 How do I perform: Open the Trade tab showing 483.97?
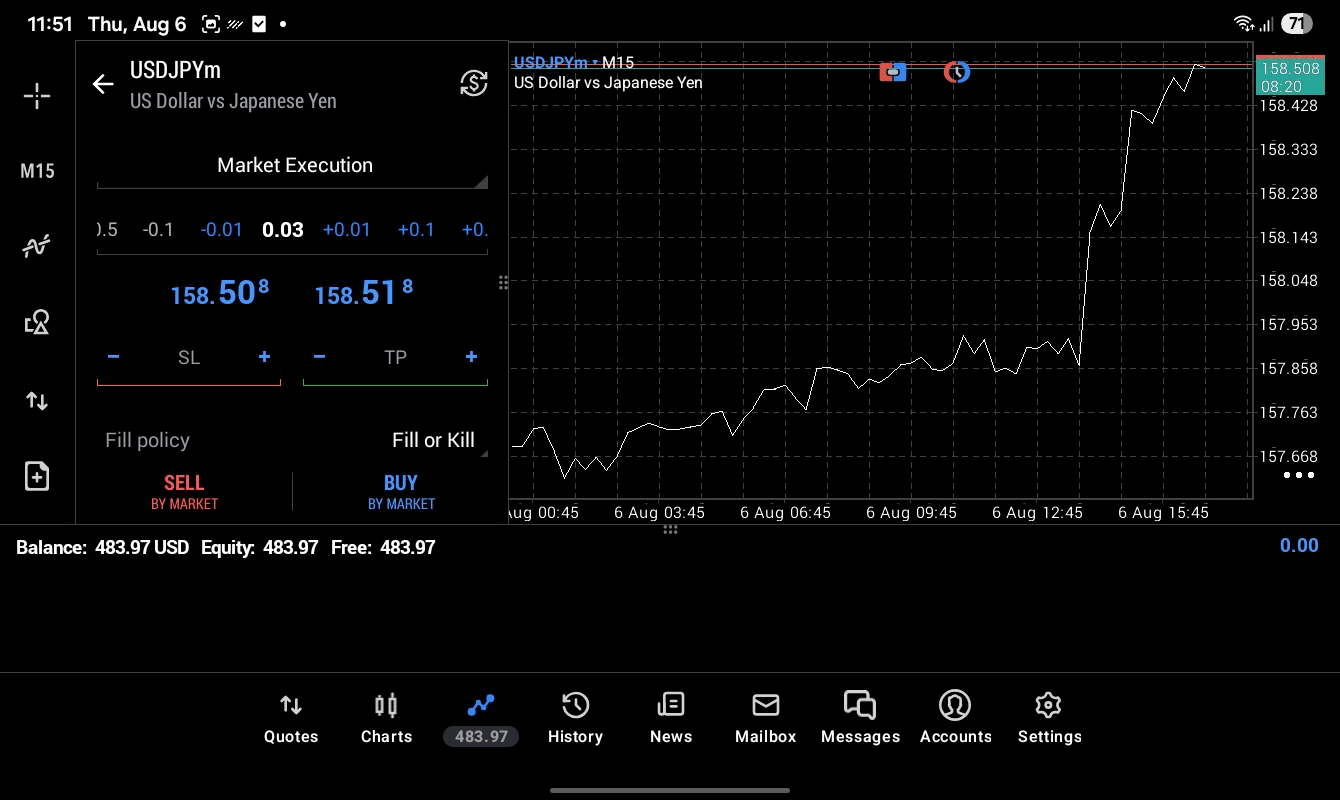point(481,719)
